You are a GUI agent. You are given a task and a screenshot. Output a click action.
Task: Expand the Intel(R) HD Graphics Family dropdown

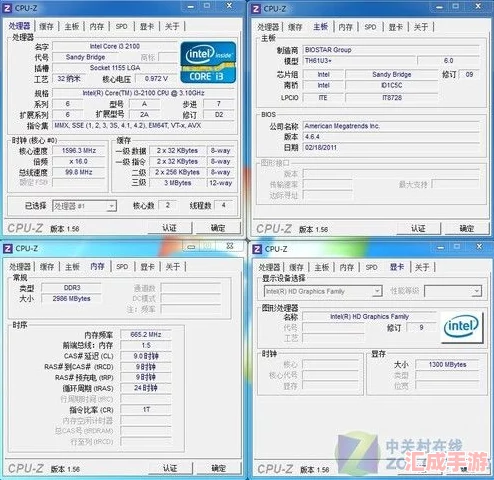(x=377, y=291)
